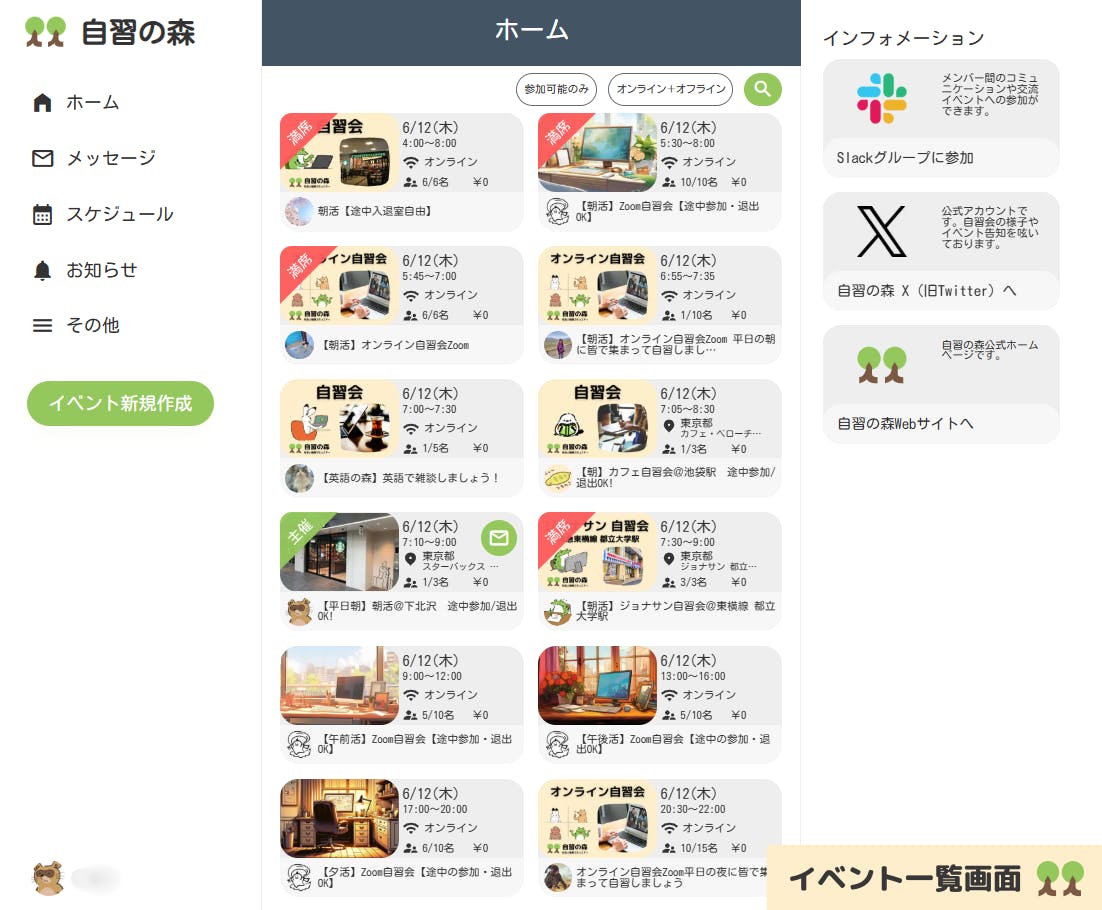Open the メッセージ menu item
This screenshot has height=910, width=1102.
pyautogui.click(x=111, y=158)
